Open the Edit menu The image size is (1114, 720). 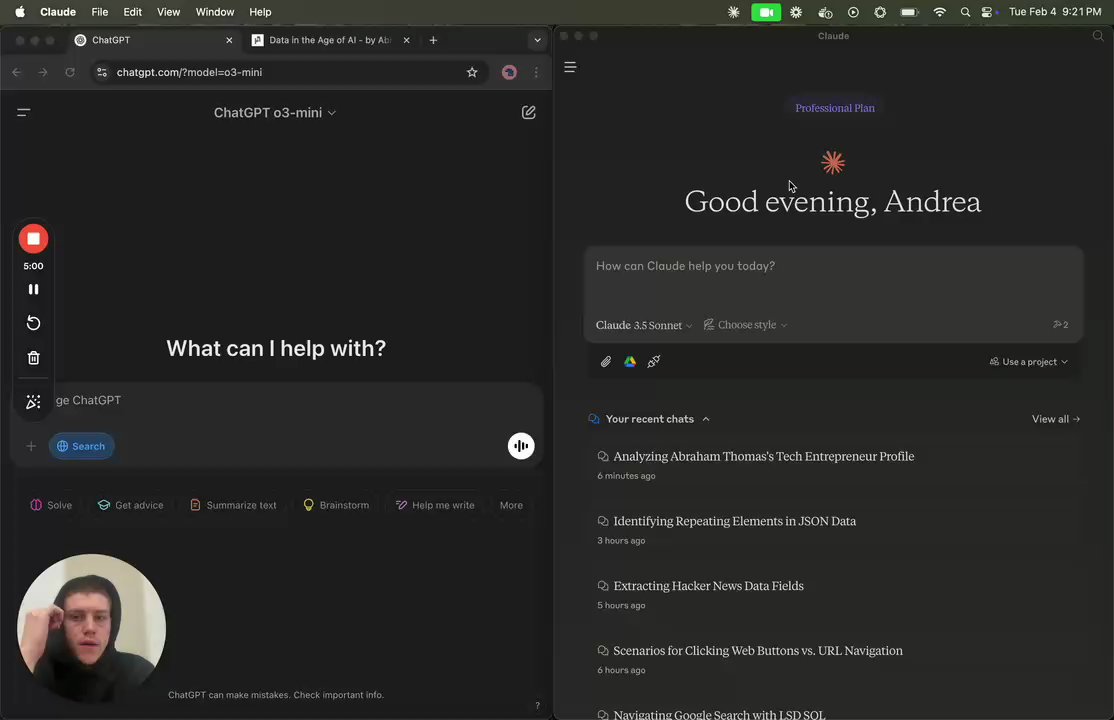pyautogui.click(x=132, y=12)
